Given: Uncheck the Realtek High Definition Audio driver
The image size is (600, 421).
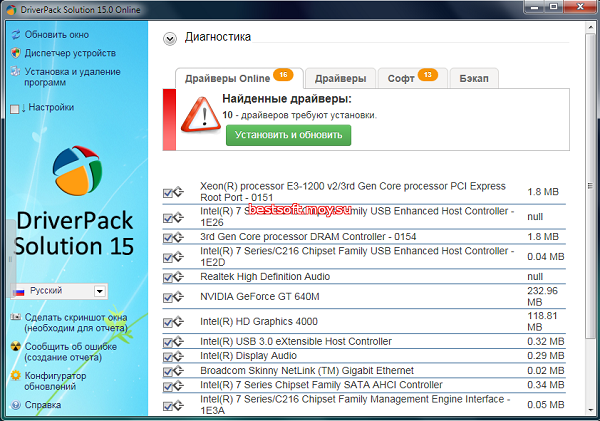Looking at the screenshot, I should (168, 275).
